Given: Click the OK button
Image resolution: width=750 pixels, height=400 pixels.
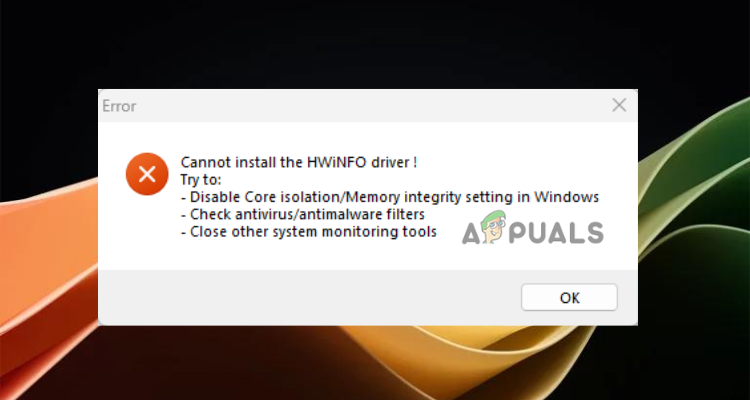Looking at the screenshot, I should pos(569,297).
